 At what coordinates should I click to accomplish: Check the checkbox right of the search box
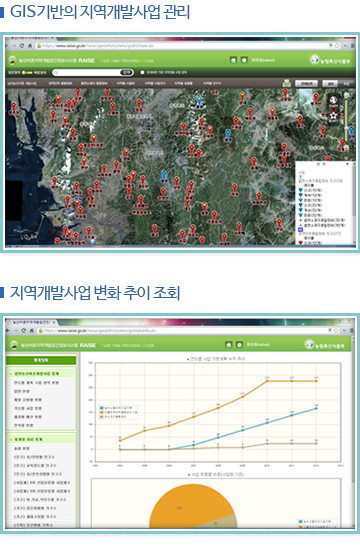coord(142,72)
